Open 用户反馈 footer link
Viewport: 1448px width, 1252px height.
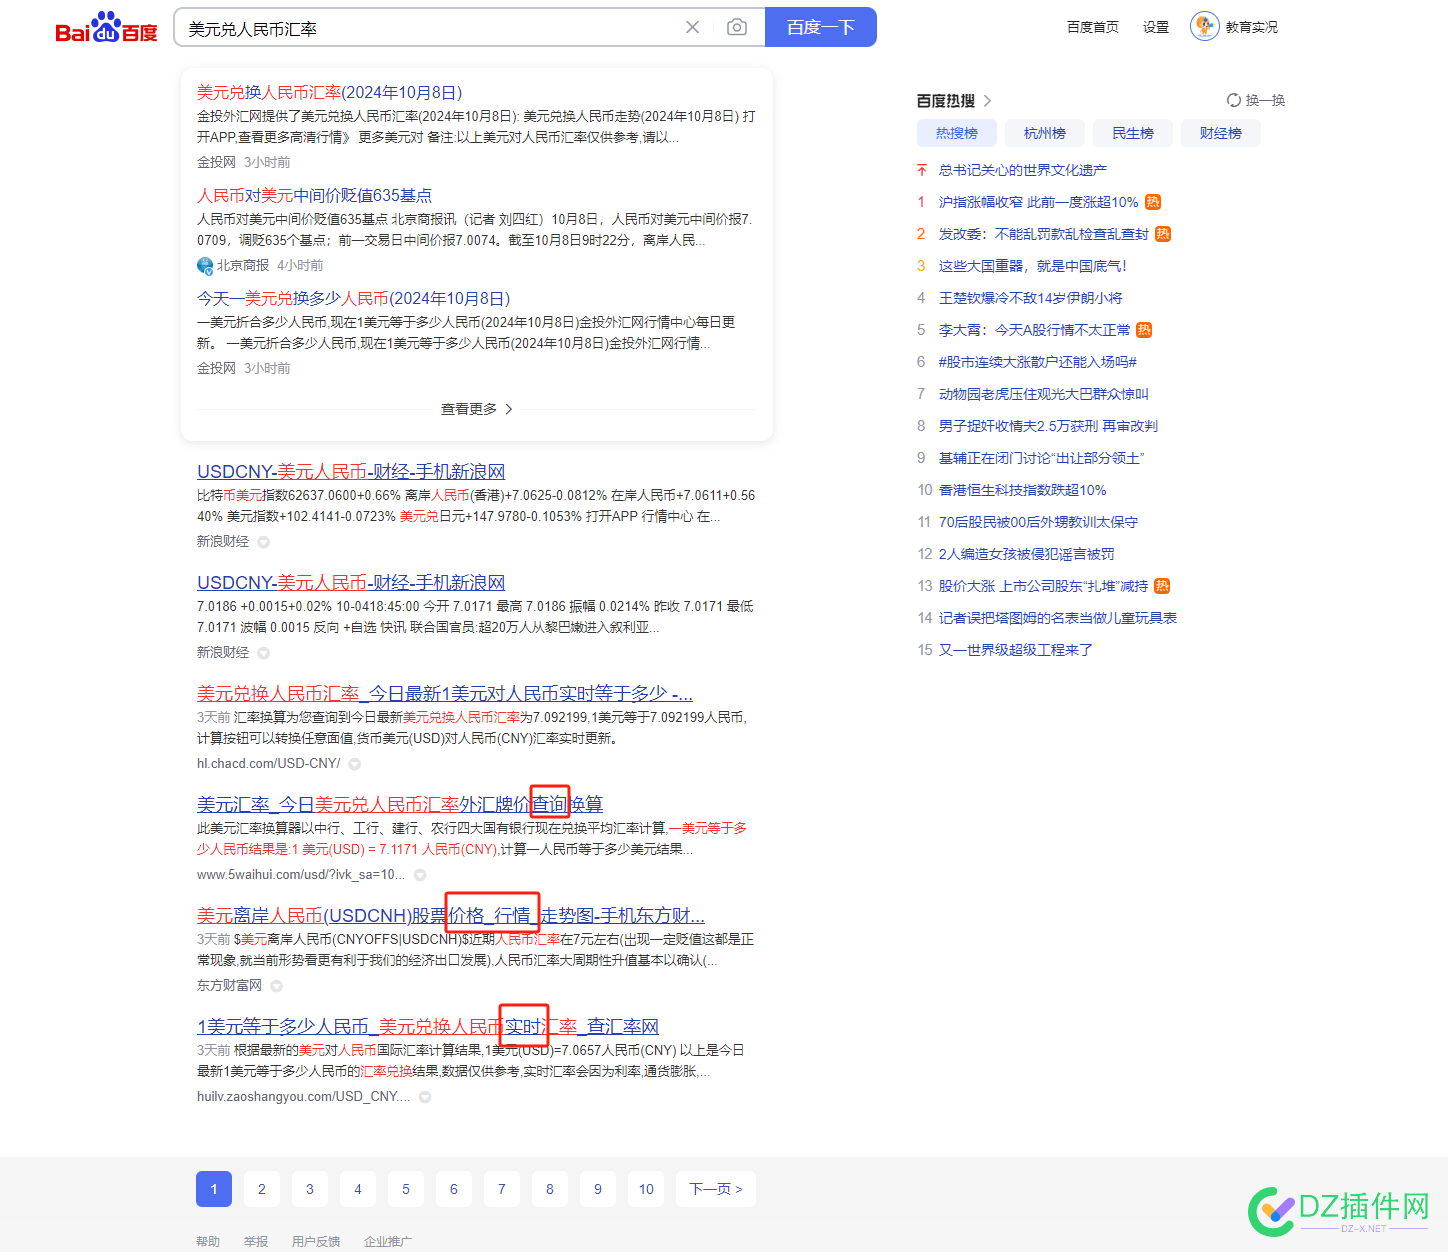pyautogui.click(x=316, y=1241)
